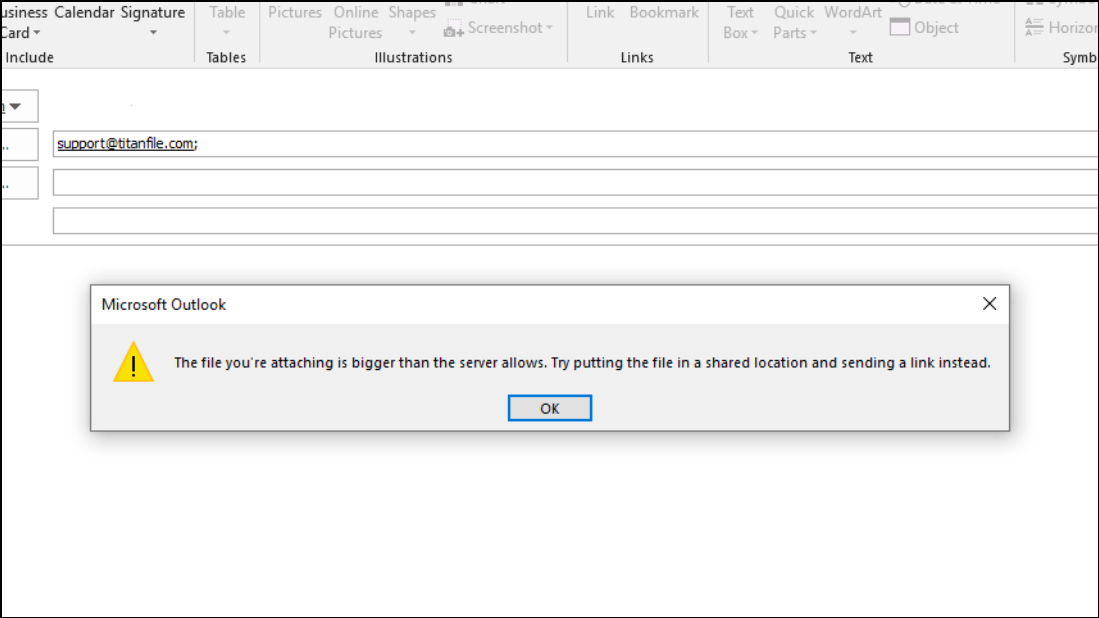Open the Signature dropdown
The height and width of the screenshot is (618, 1099).
(x=153, y=21)
